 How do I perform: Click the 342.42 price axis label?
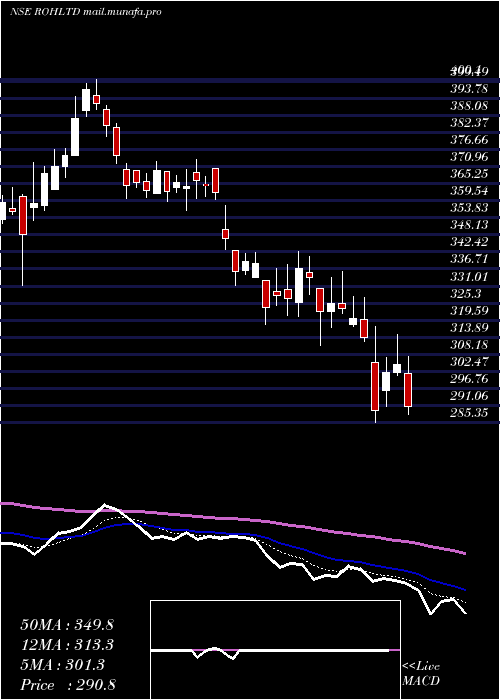pyautogui.click(x=468, y=242)
